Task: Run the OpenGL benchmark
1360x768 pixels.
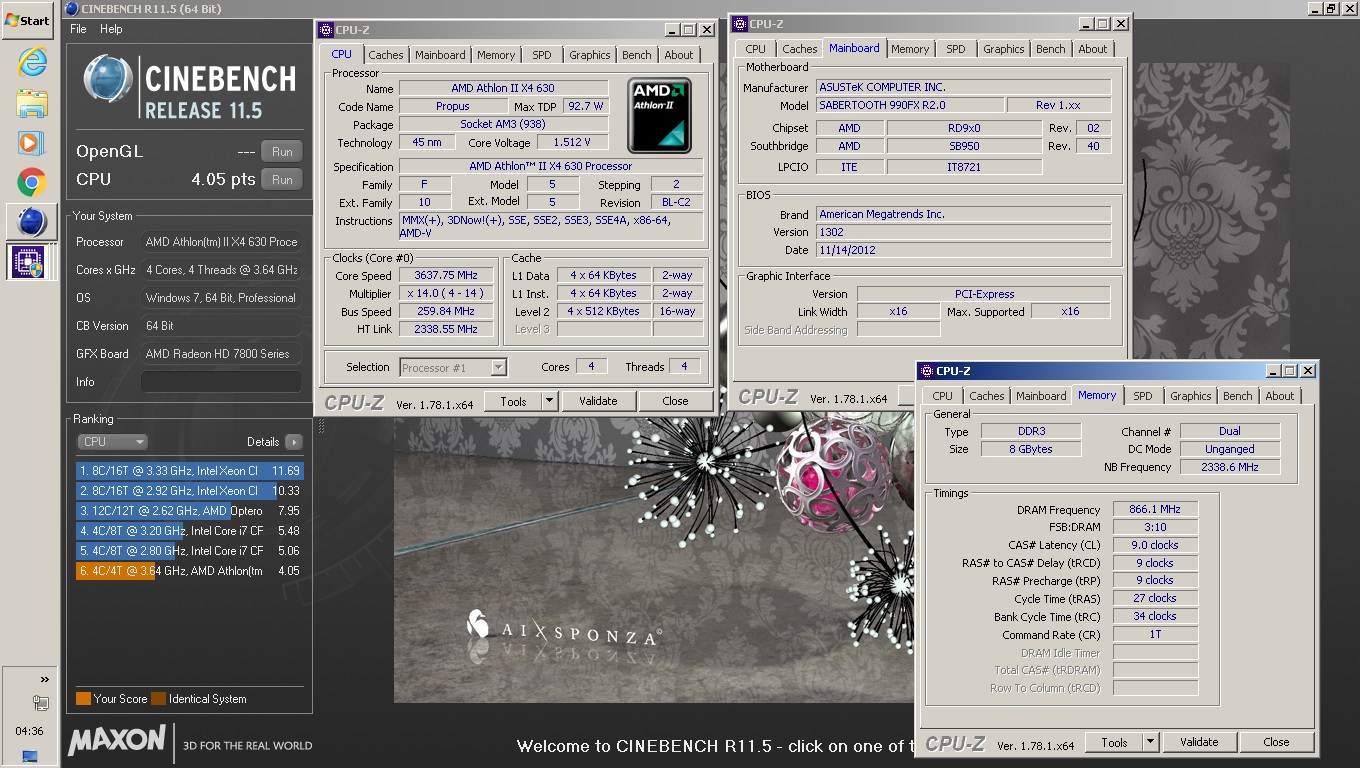Action: pyautogui.click(x=282, y=152)
